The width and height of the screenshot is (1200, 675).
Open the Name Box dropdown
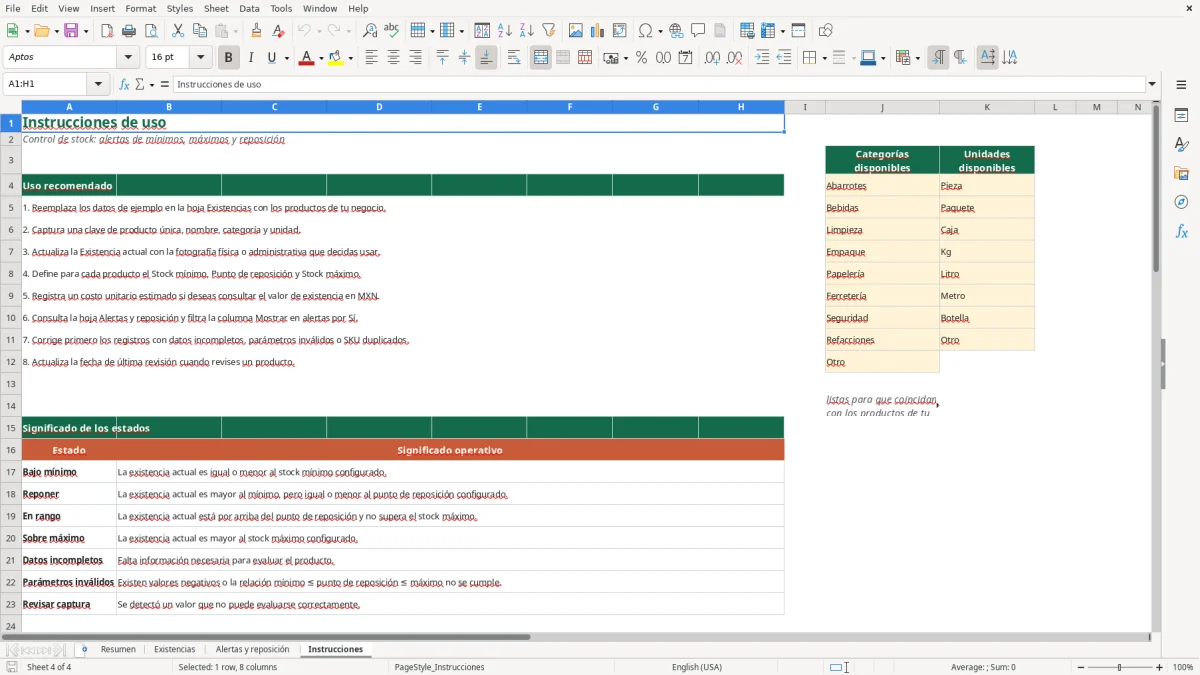pyautogui.click(x=99, y=84)
